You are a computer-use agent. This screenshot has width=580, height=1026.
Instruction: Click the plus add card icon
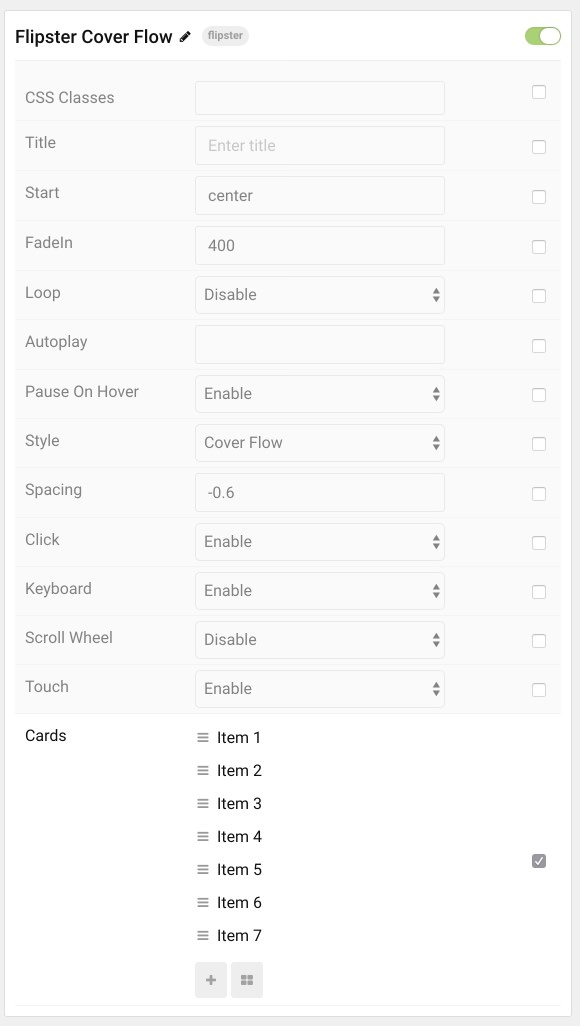[211, 980]
